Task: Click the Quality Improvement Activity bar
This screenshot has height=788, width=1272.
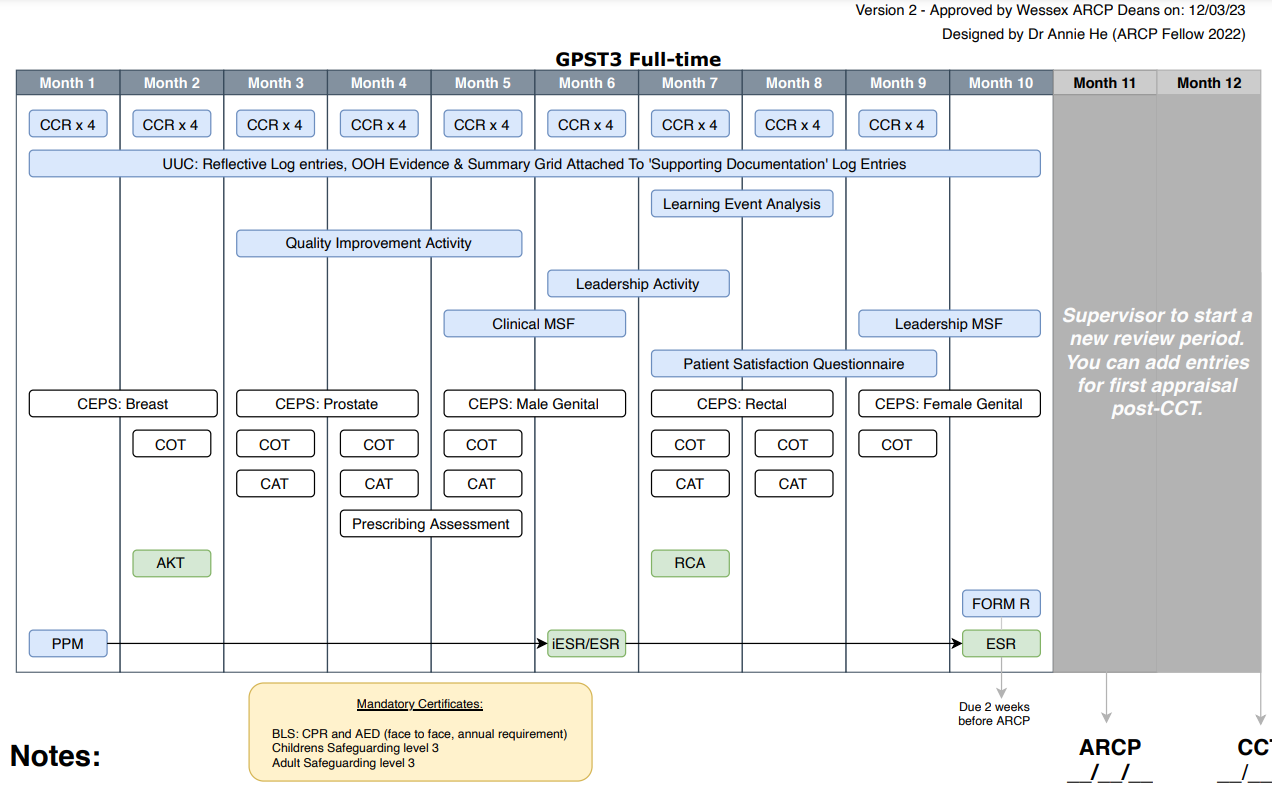Action: coord(378,243)
